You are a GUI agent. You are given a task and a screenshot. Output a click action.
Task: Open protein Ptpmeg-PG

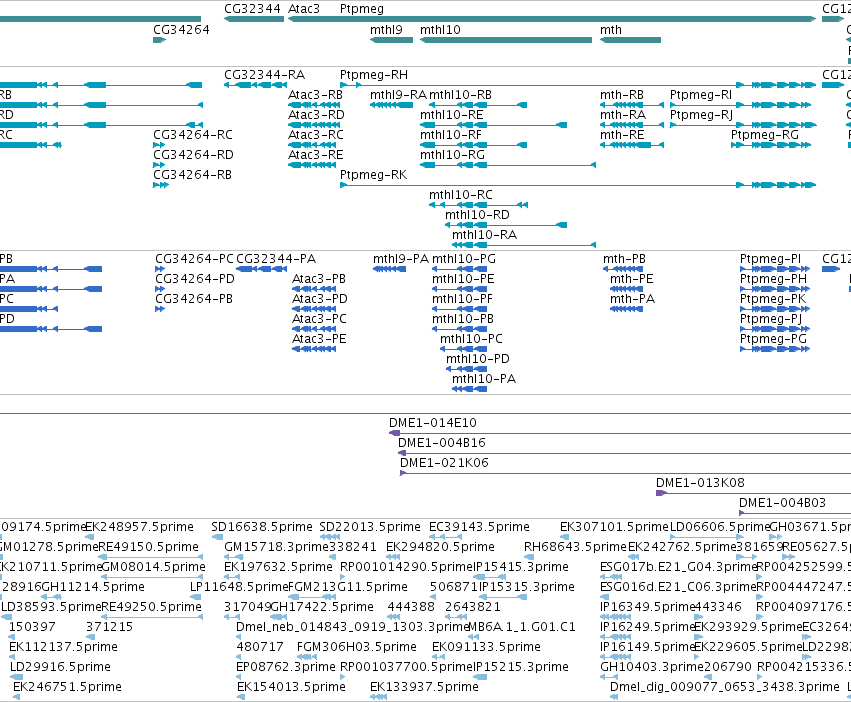tap(773, 339)
